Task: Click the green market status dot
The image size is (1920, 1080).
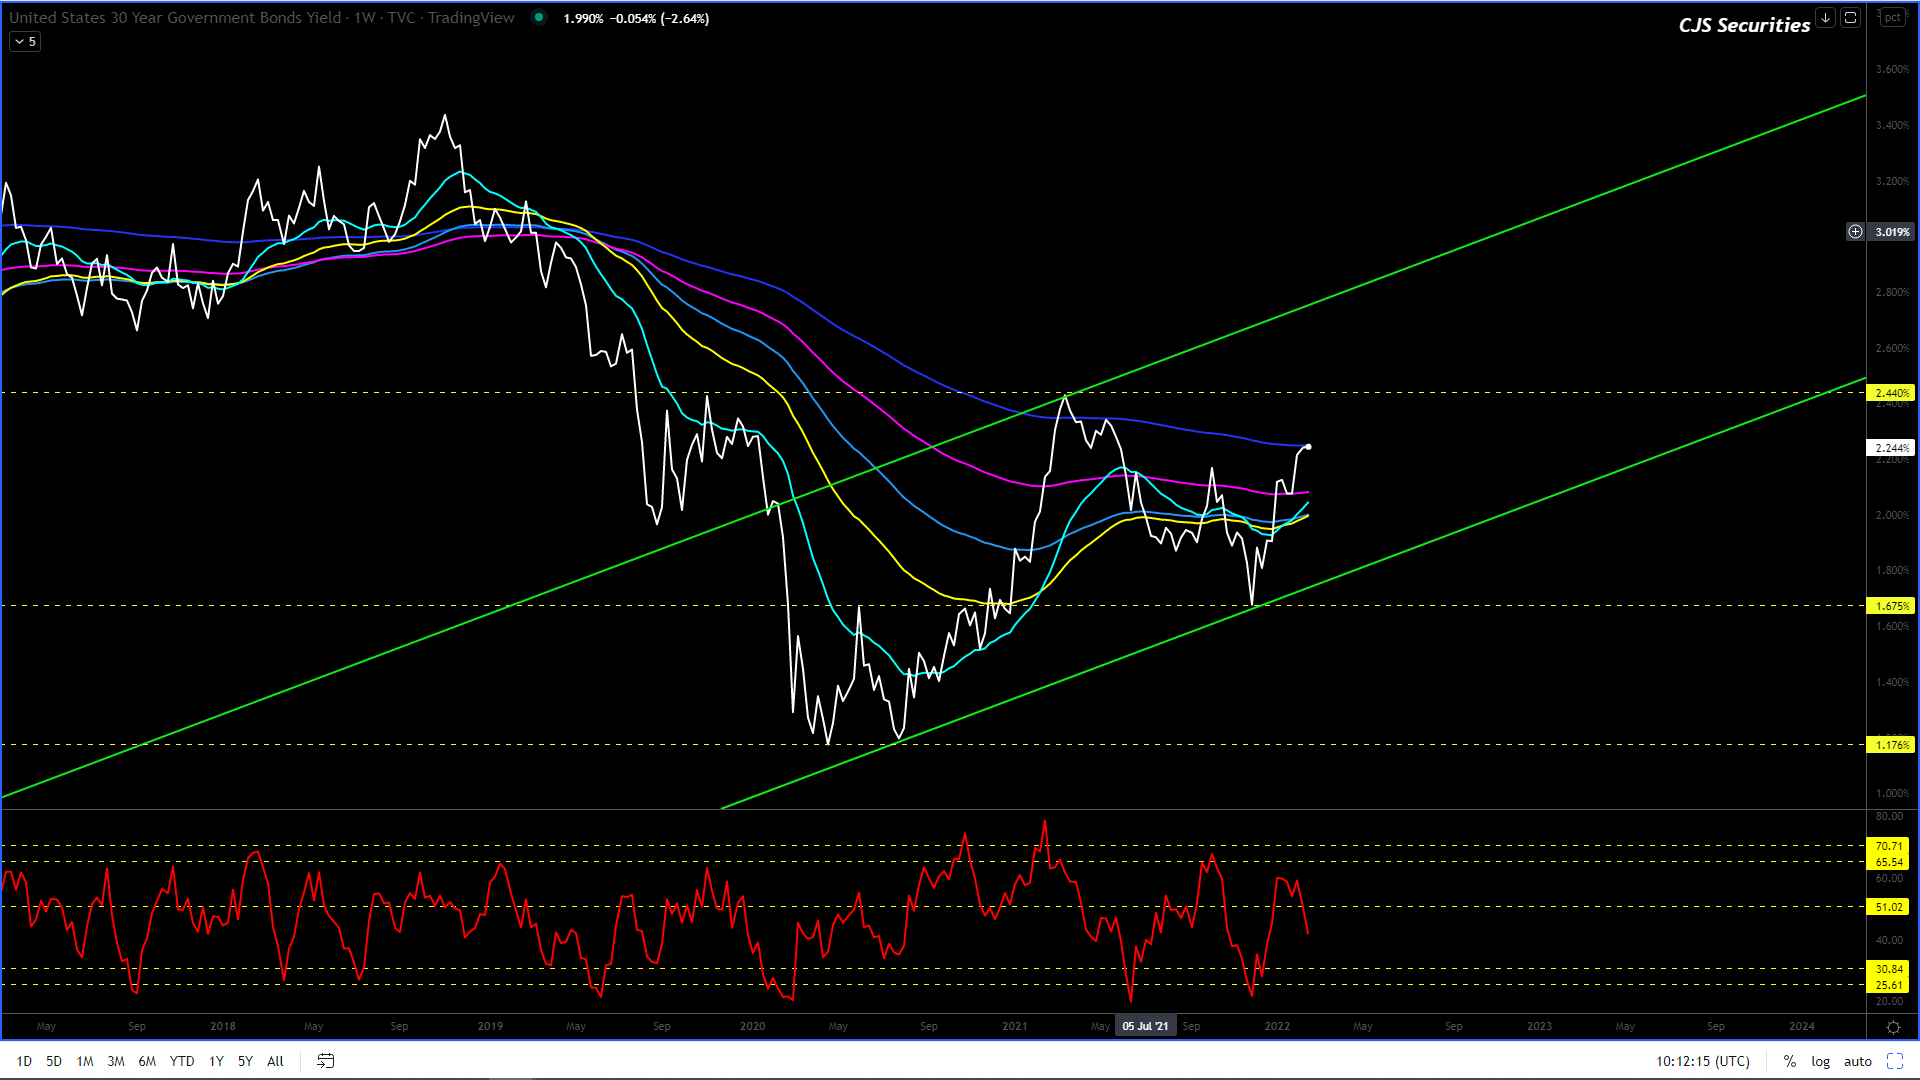Action: tap(539, 17)
